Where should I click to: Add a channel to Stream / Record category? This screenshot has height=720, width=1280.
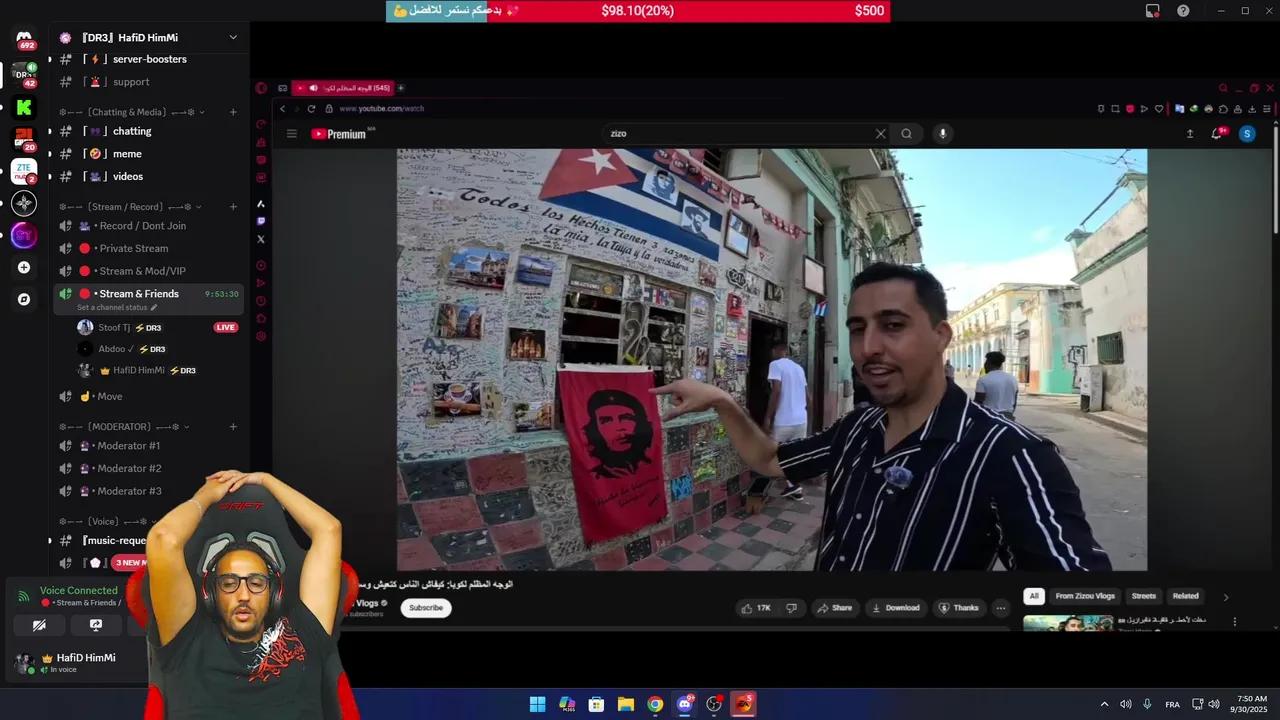pos(233,207)
